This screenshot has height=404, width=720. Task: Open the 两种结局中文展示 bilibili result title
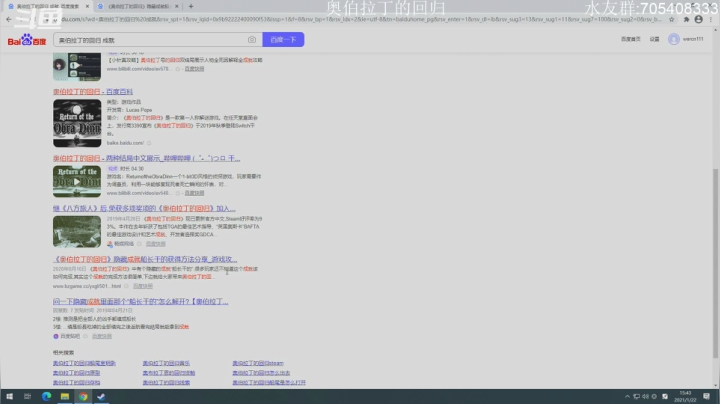tap(146, 158)
